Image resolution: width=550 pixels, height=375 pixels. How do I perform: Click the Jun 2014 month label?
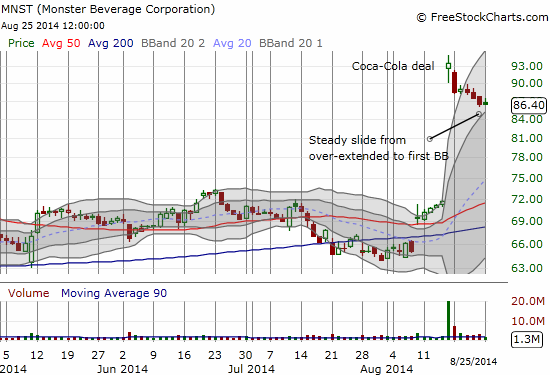[122, 369]
